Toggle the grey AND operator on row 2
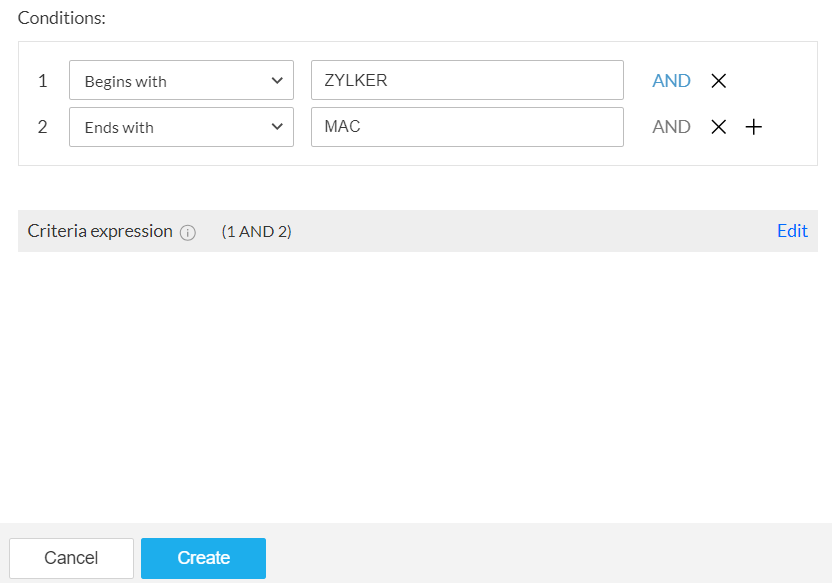832x583 pixels. pos(671,127)
